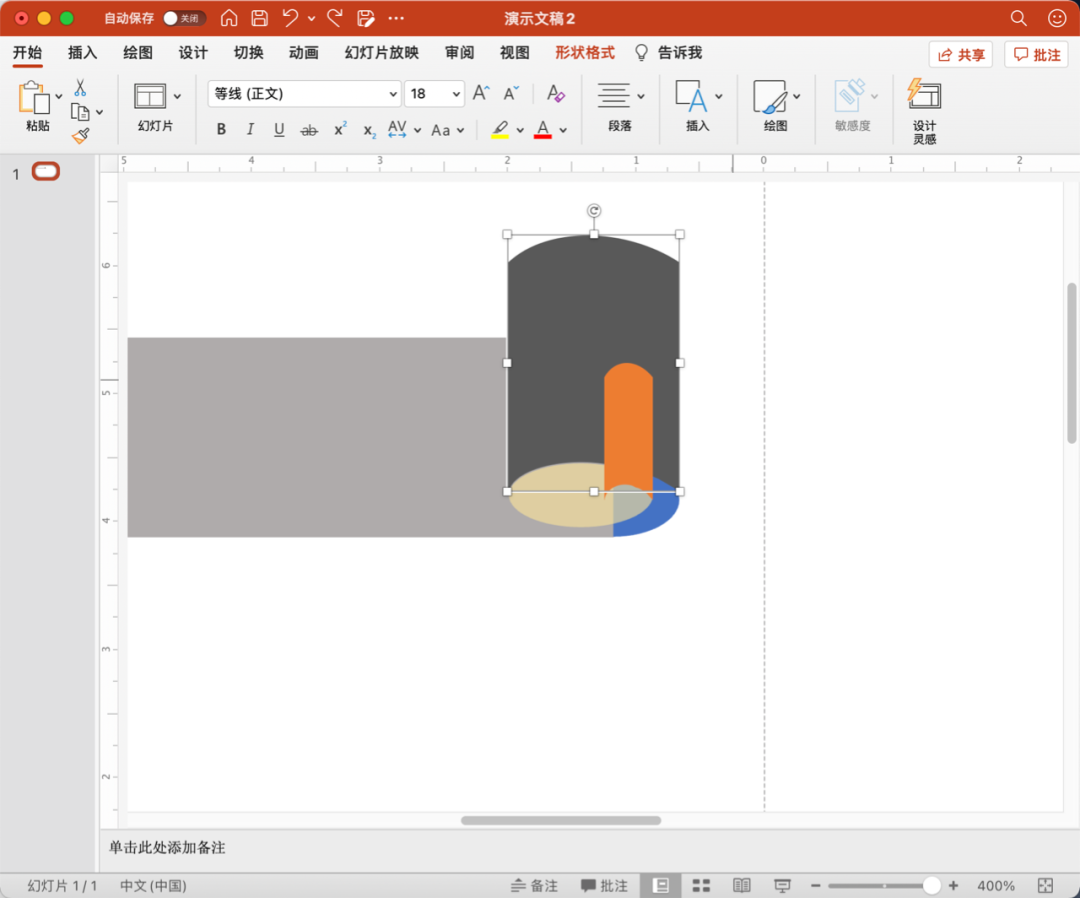Switch to slide sorter grid view
The height and width of the screenshot is (898, 1080).
701,886
